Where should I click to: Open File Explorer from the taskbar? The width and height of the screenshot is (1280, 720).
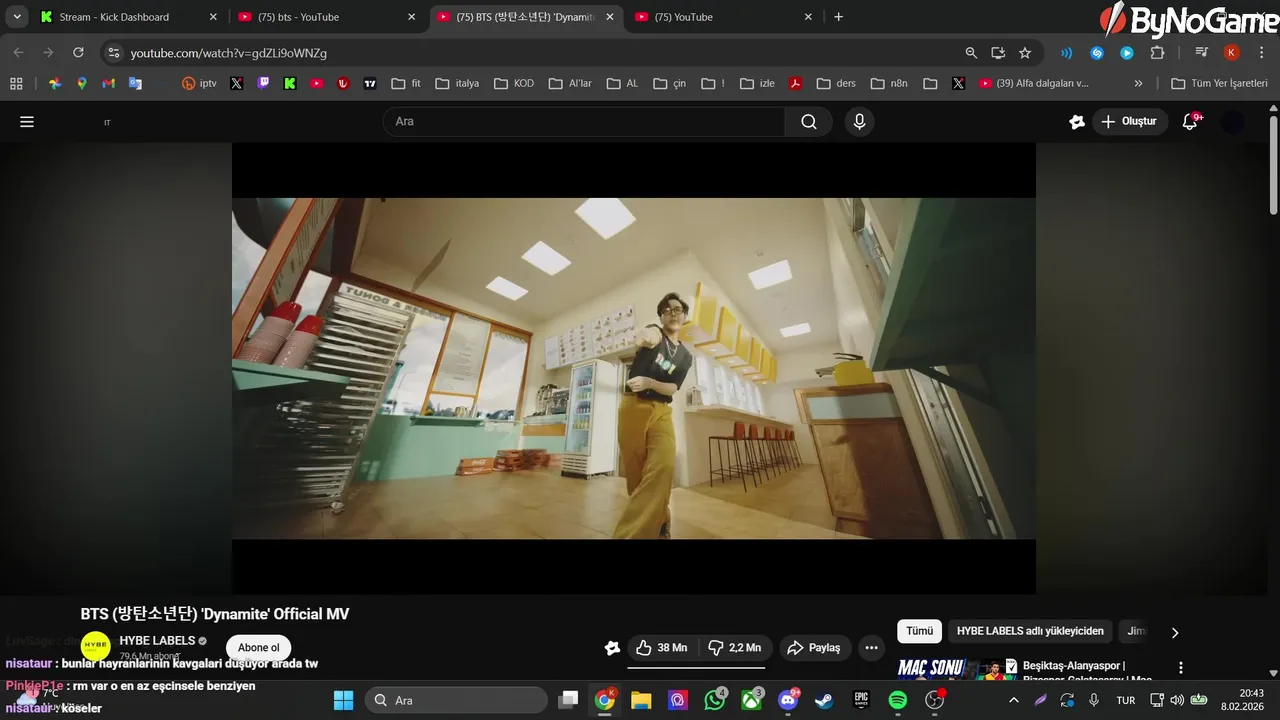pyautogui.click(x=641, y=700)
